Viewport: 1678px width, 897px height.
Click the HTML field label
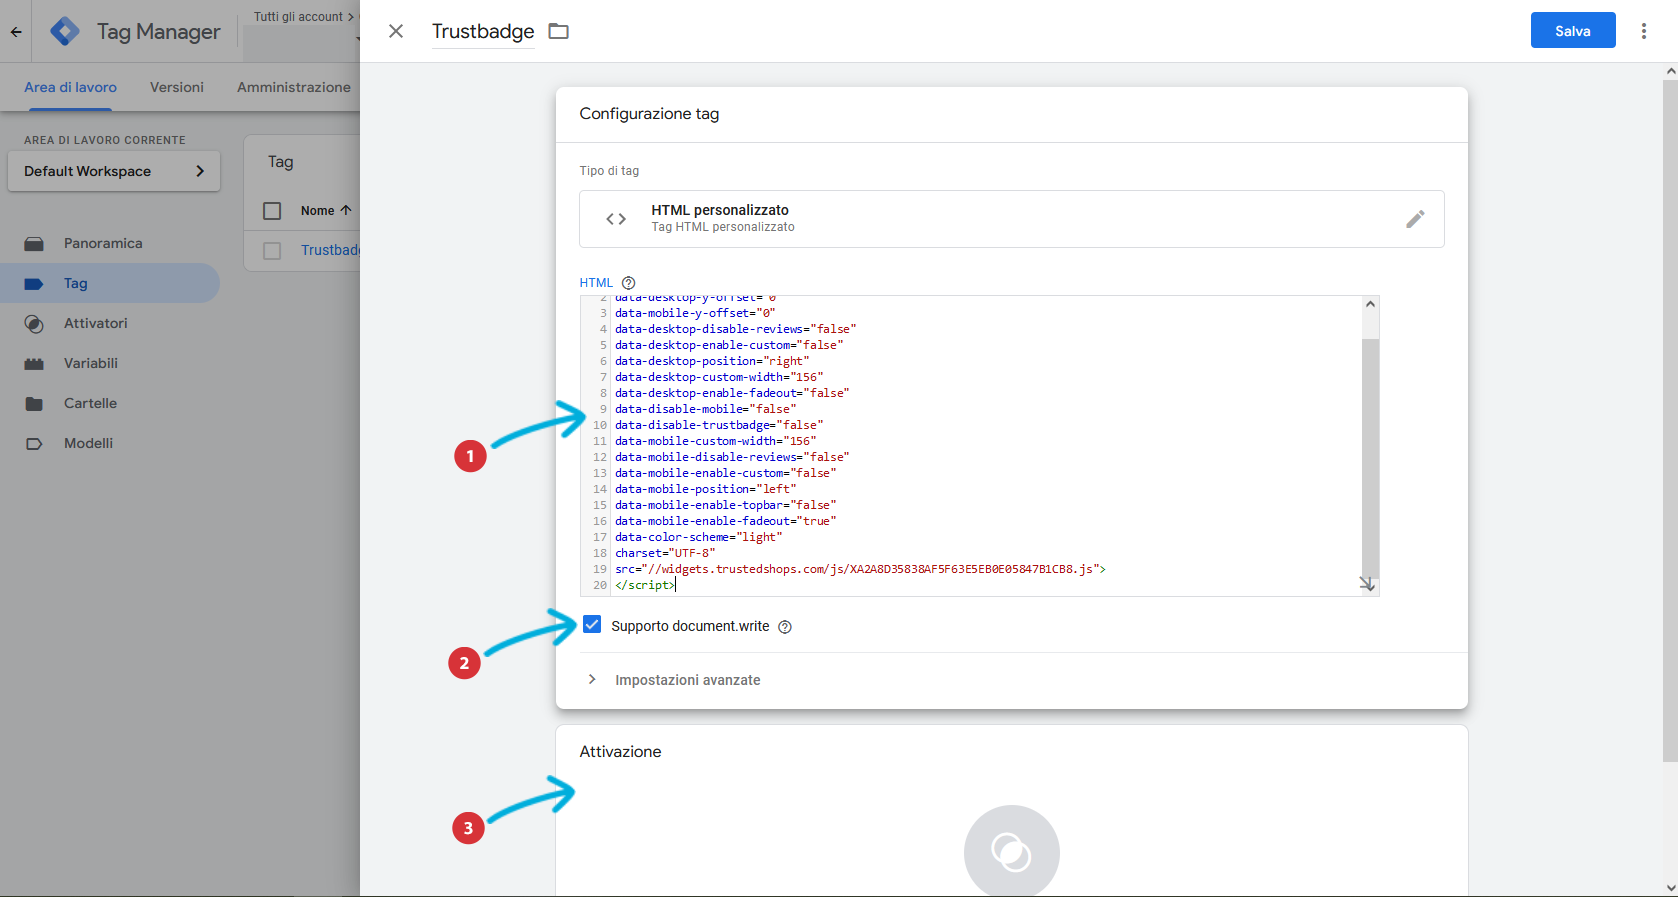point(596,283)
